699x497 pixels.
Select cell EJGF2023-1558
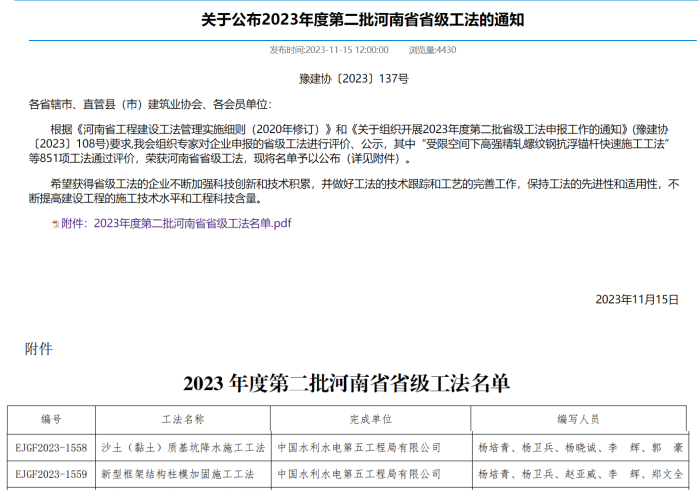tap(51, 448)
